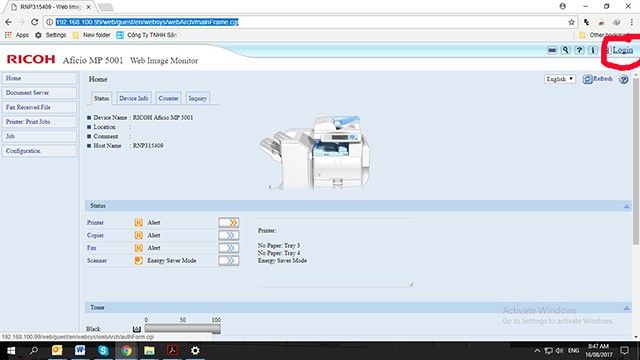
Task: Open the New folder bookmark
Action: [x=91, y=35]
